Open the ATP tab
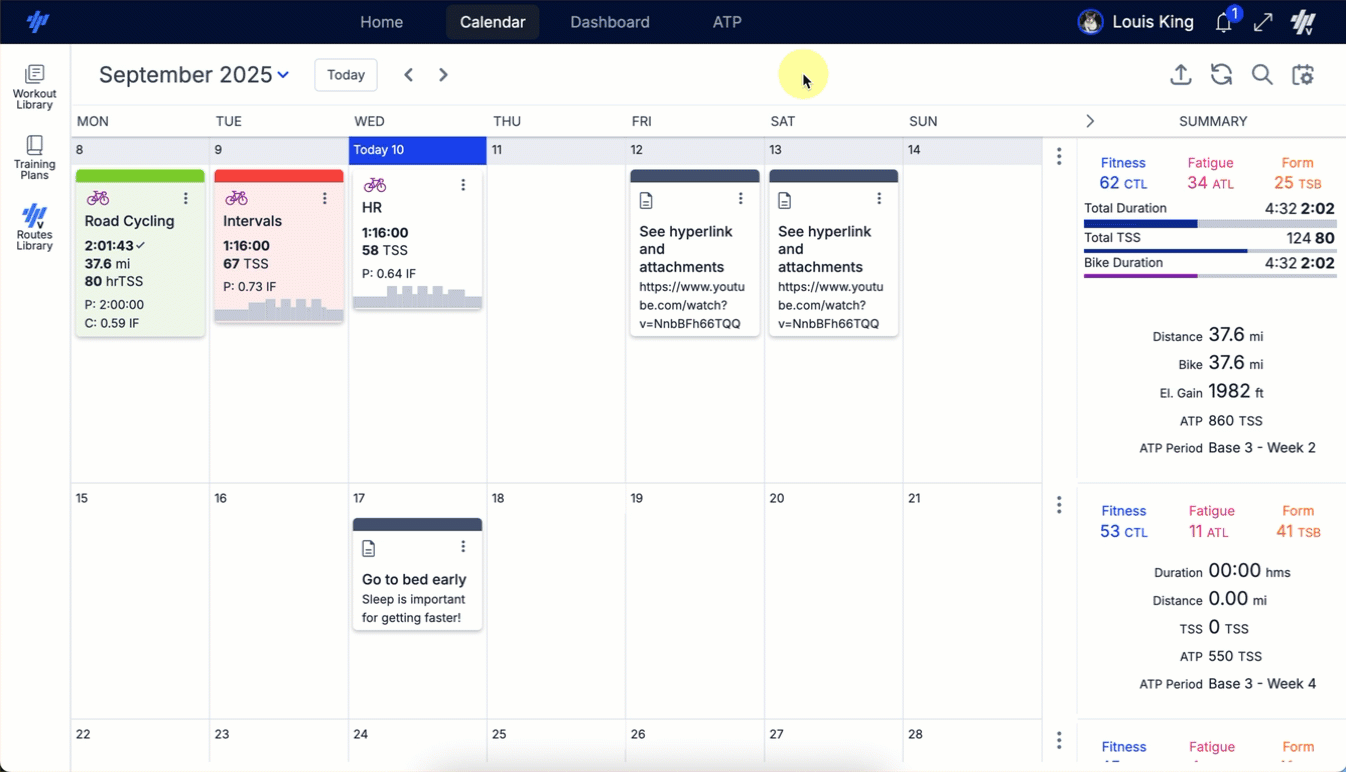The height and width of the screenshot is (772, 1346). click(727, 22)
